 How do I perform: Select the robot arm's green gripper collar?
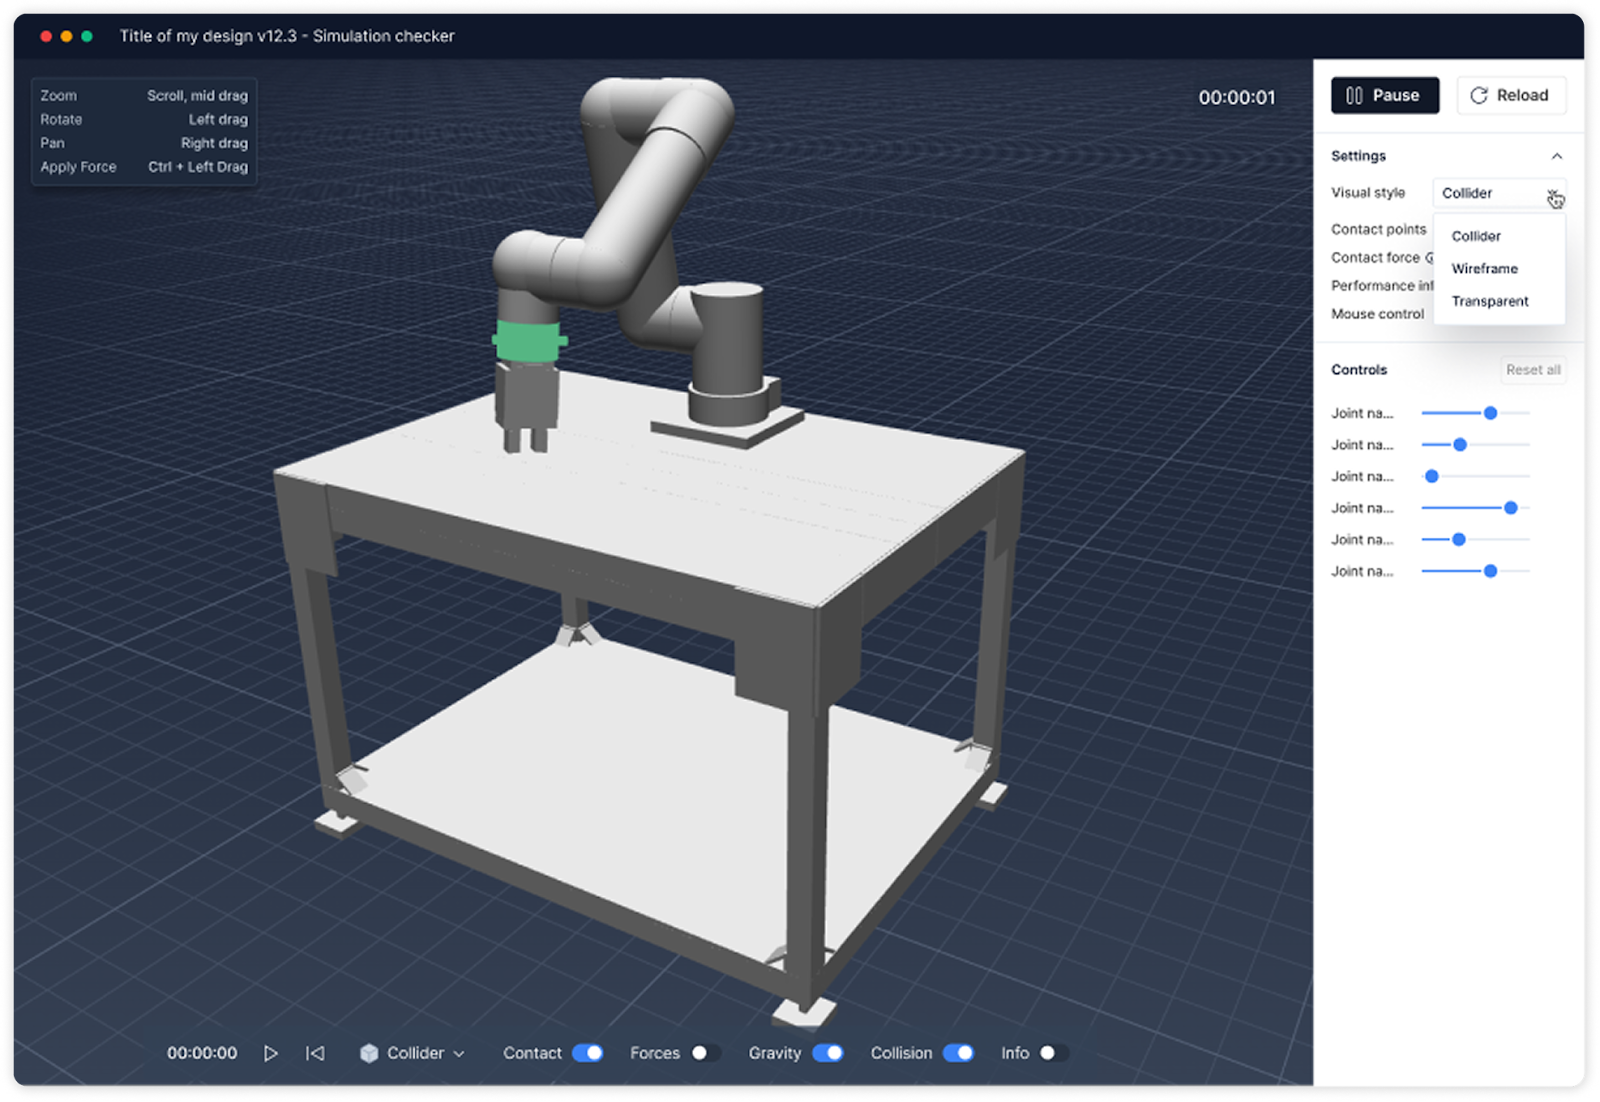[x=526, y=342]
